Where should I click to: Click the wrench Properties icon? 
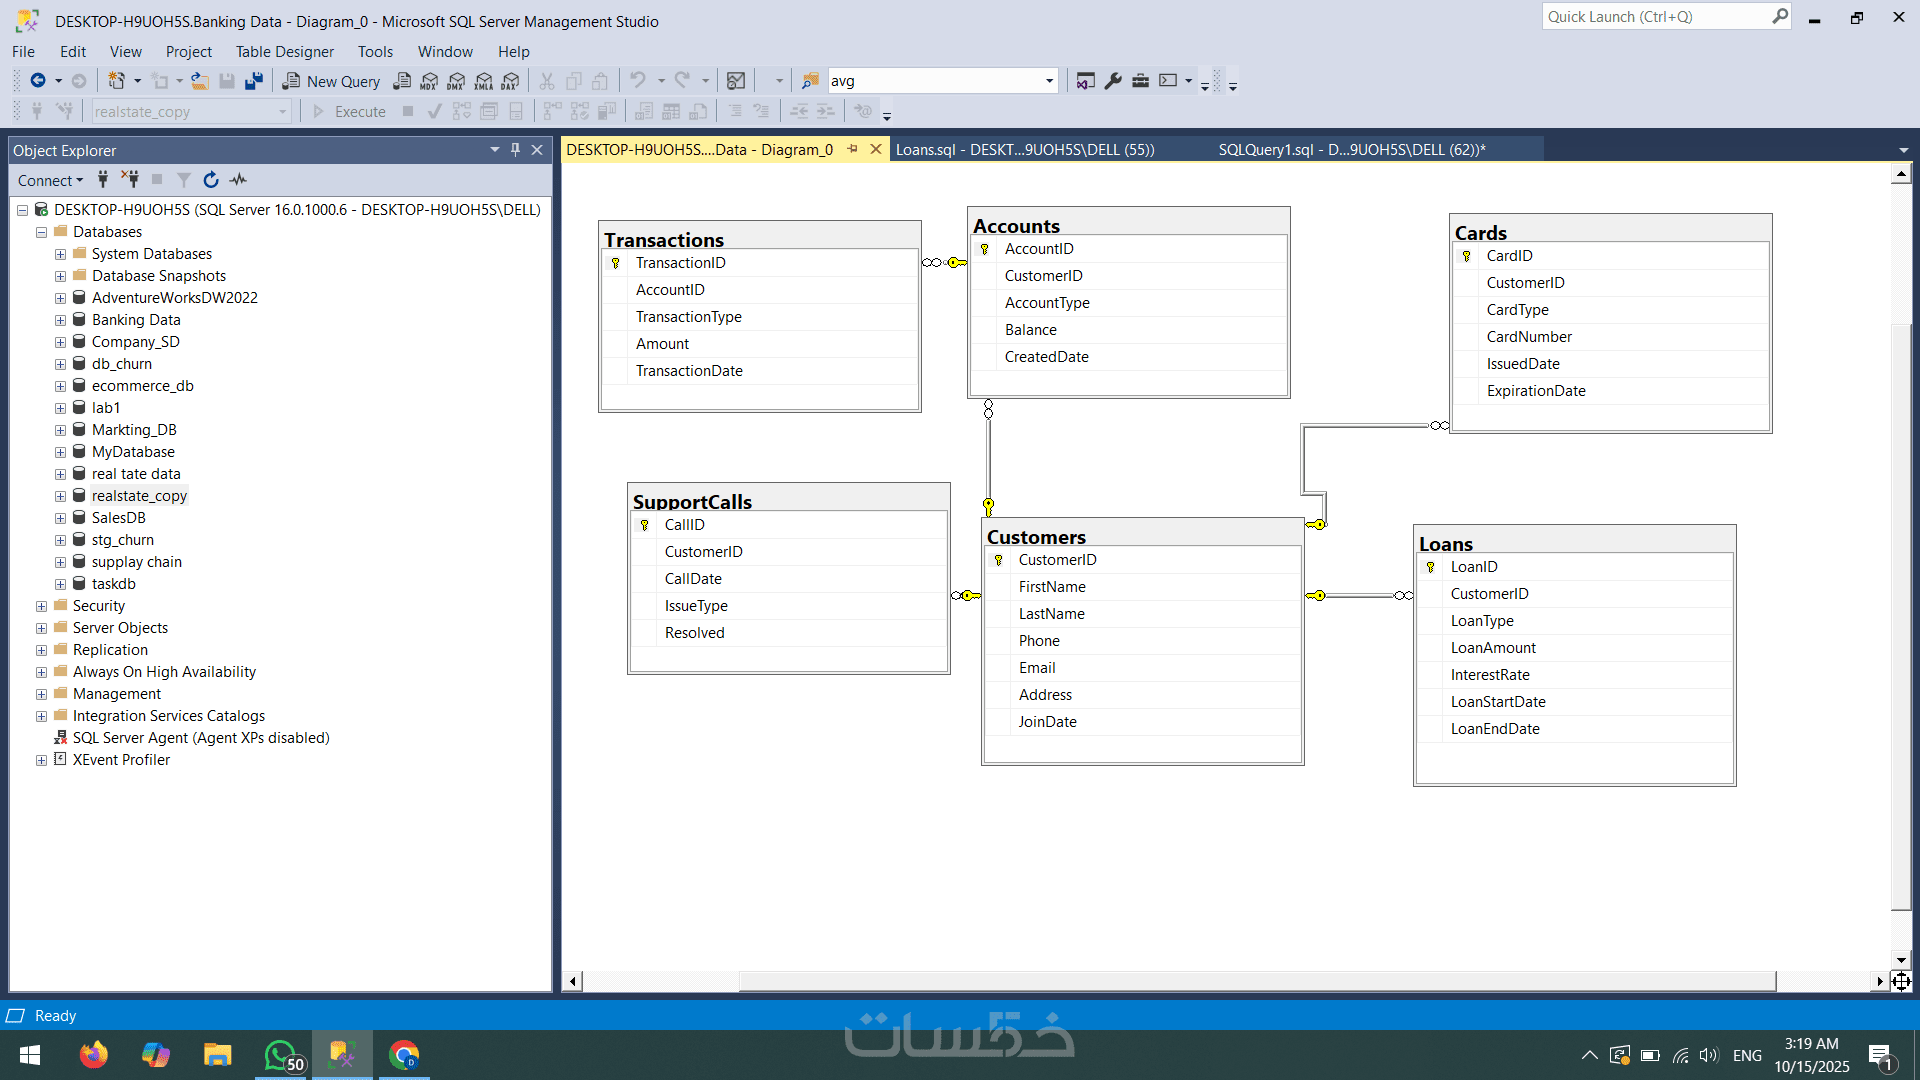1113,81
